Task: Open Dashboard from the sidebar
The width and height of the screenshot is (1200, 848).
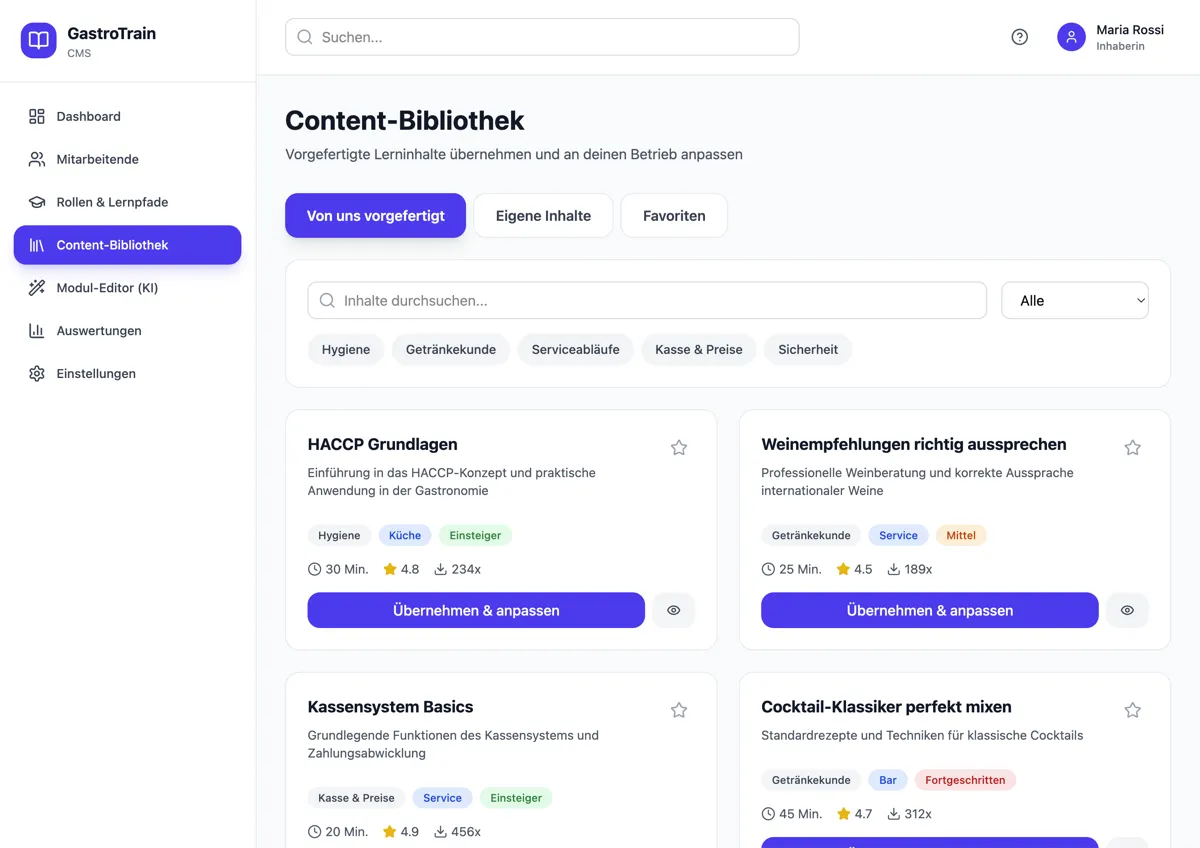Action: tap(88, 116)
